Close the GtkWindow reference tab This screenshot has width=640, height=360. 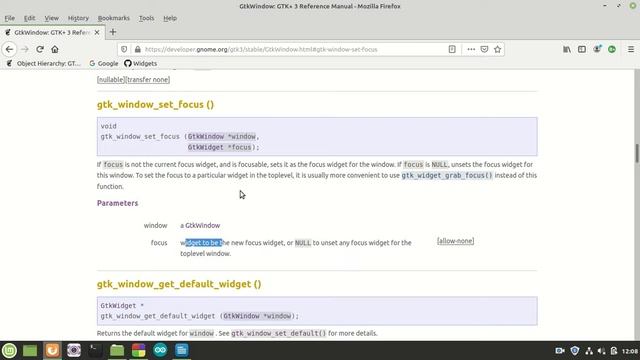[97, 32]
